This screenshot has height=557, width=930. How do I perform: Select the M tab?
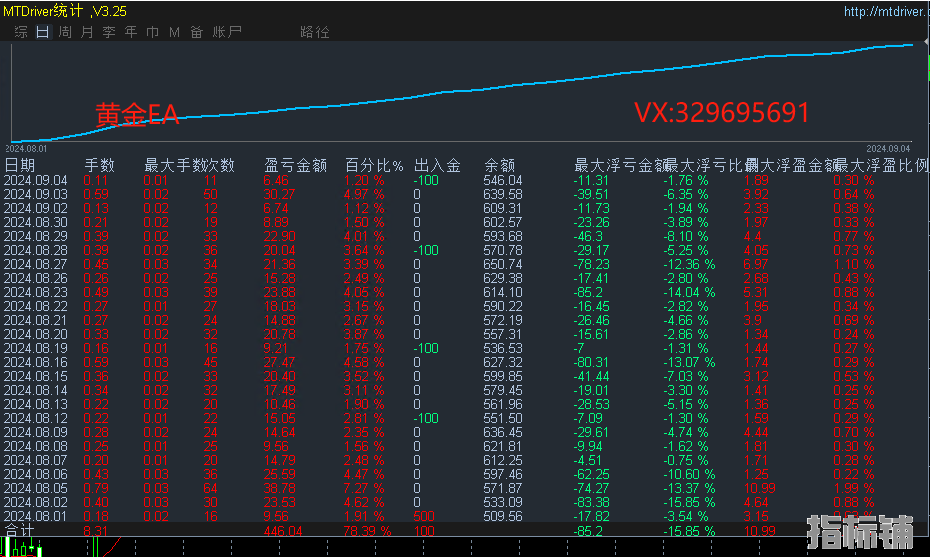174,32
